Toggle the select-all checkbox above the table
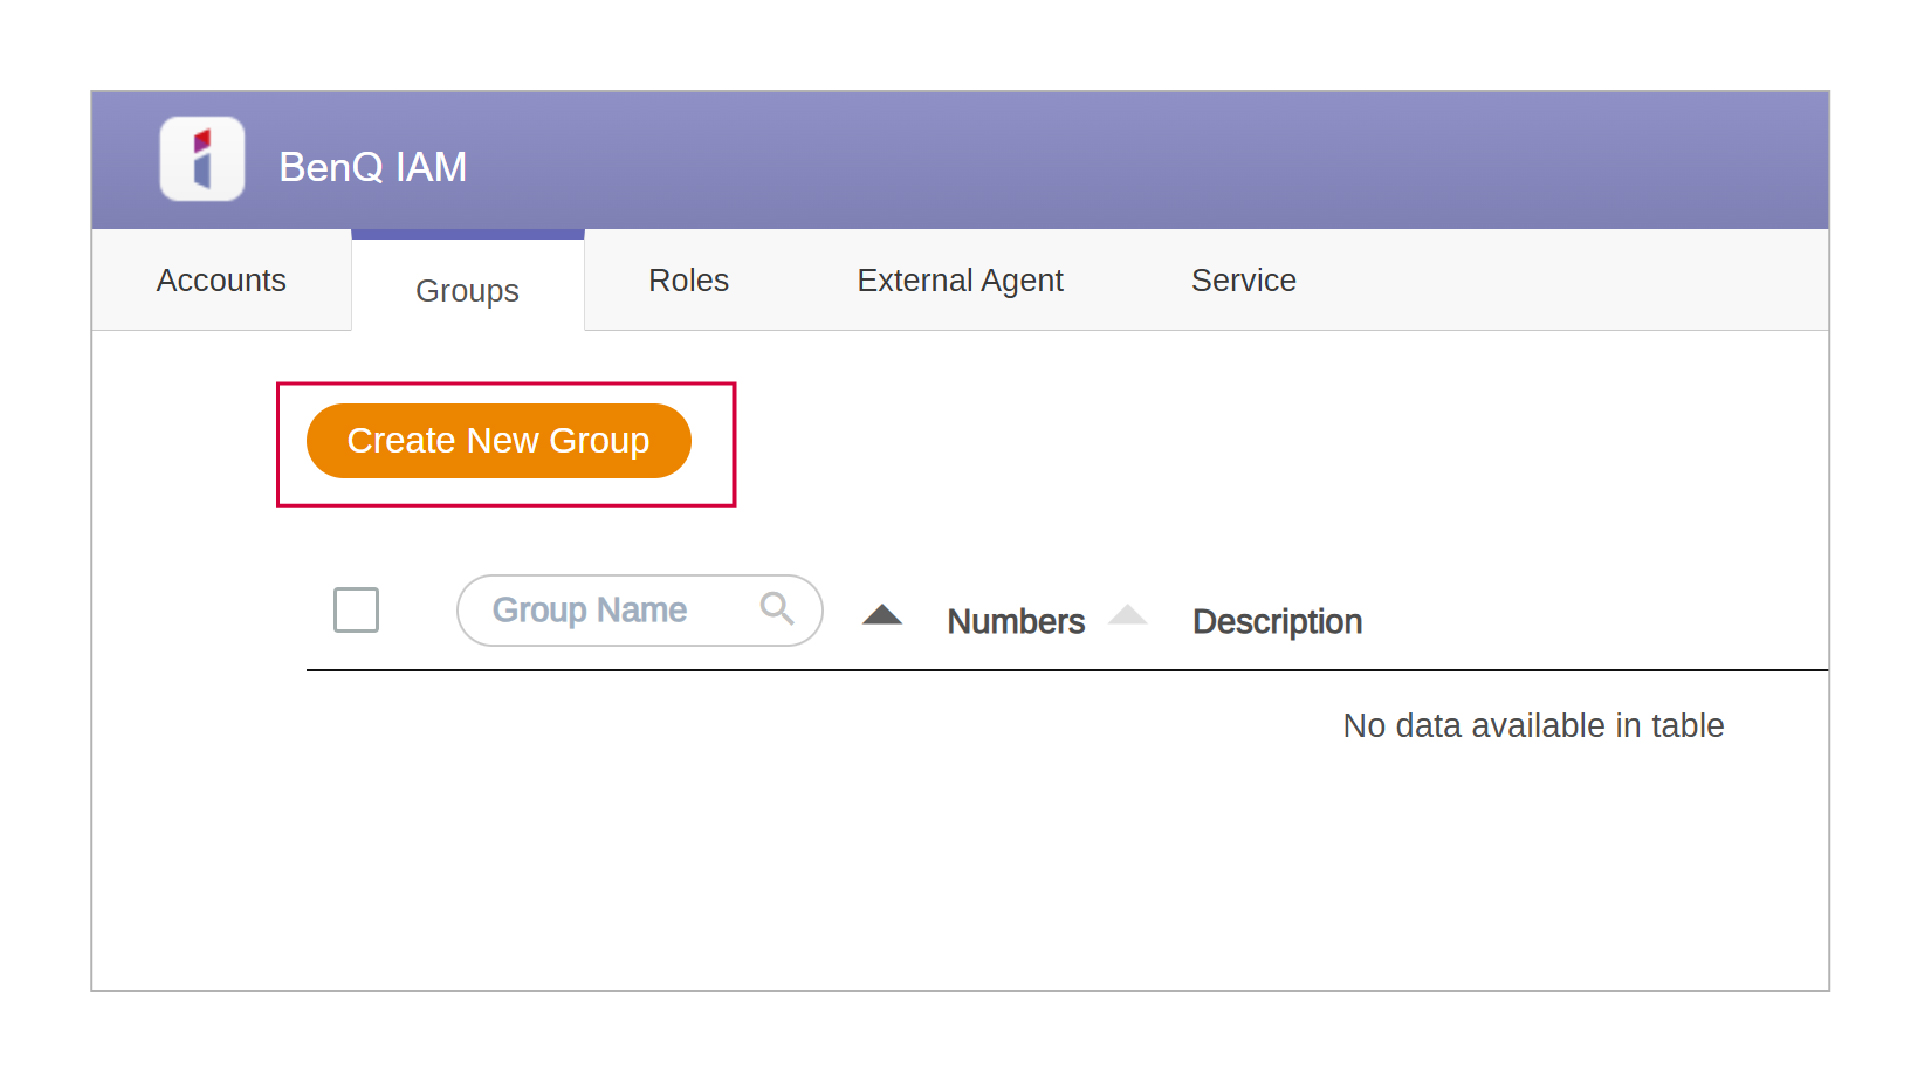 (355, 610)
